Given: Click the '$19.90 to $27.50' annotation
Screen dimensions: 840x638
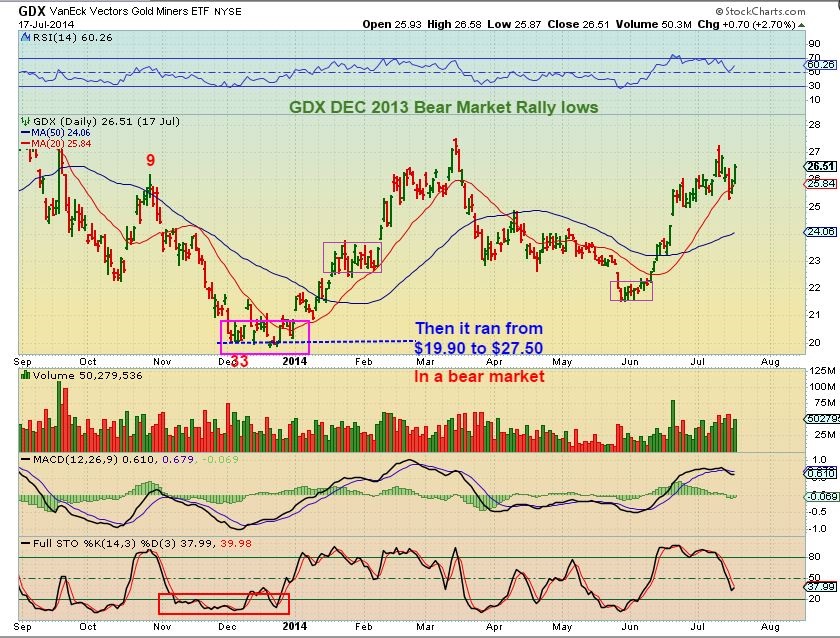Looking at the screenshot, I should pyautogui.click(x=479, y=348).
